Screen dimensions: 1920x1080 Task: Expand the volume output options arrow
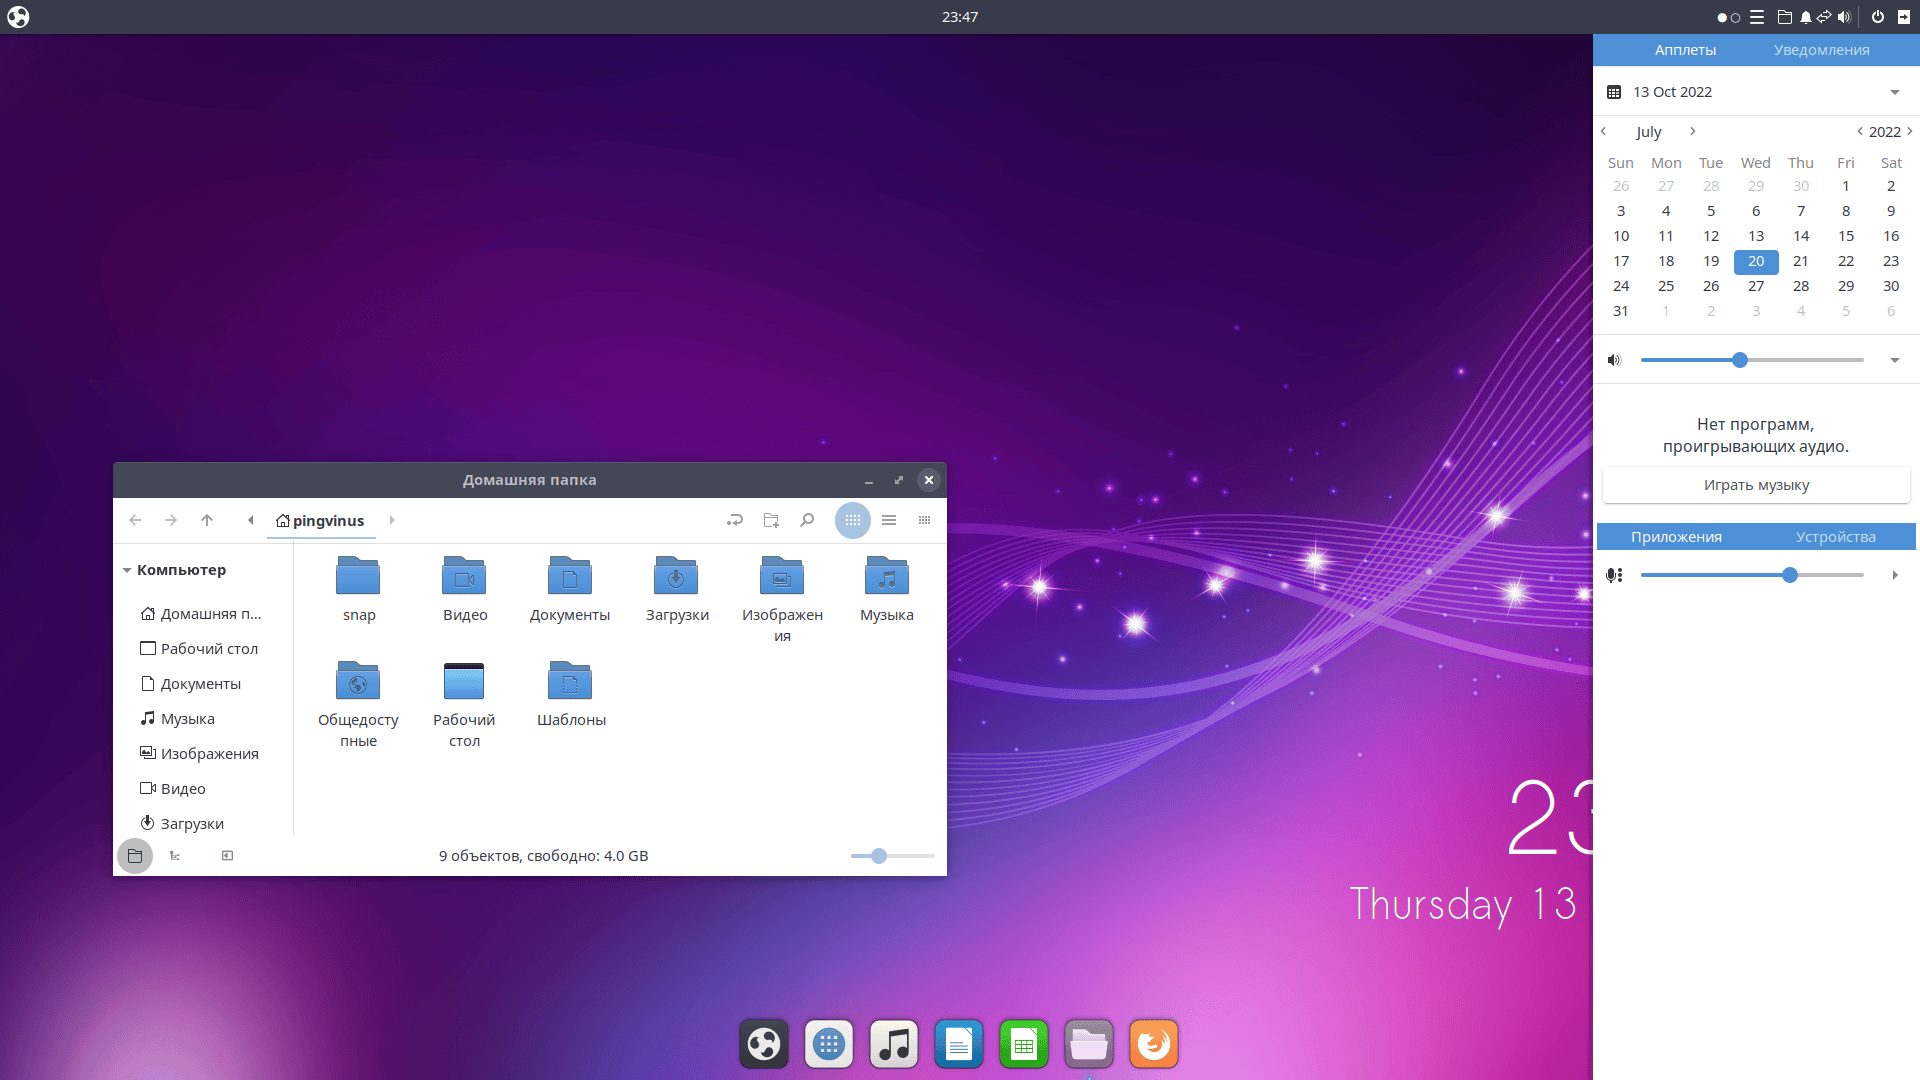pos(1894,360)
